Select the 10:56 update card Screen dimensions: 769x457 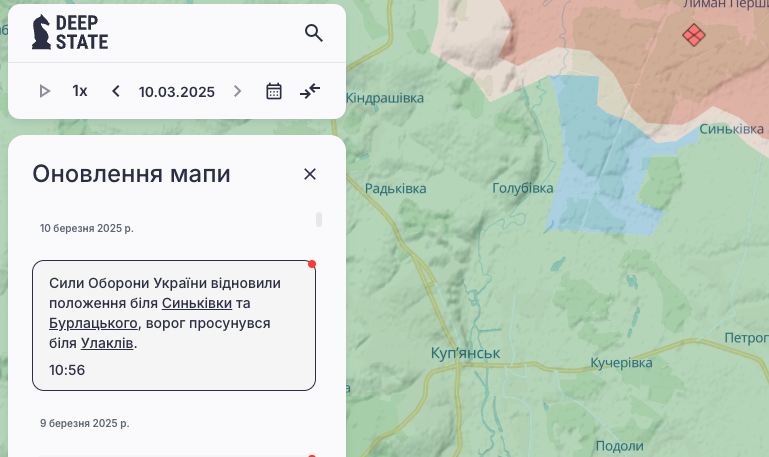(x=174, y=325)
